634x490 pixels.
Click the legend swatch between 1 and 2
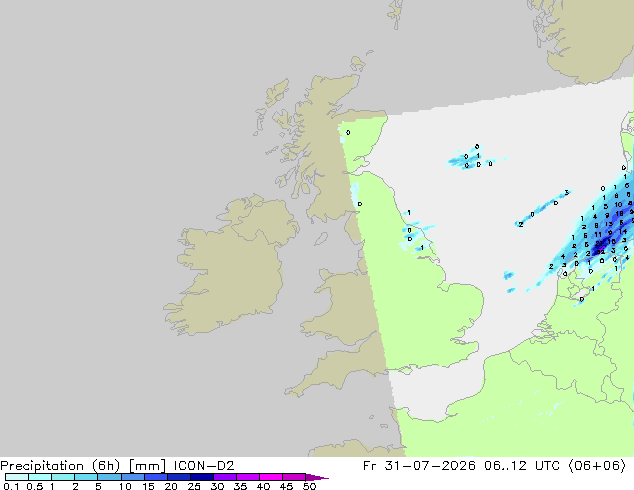[63, 477]
